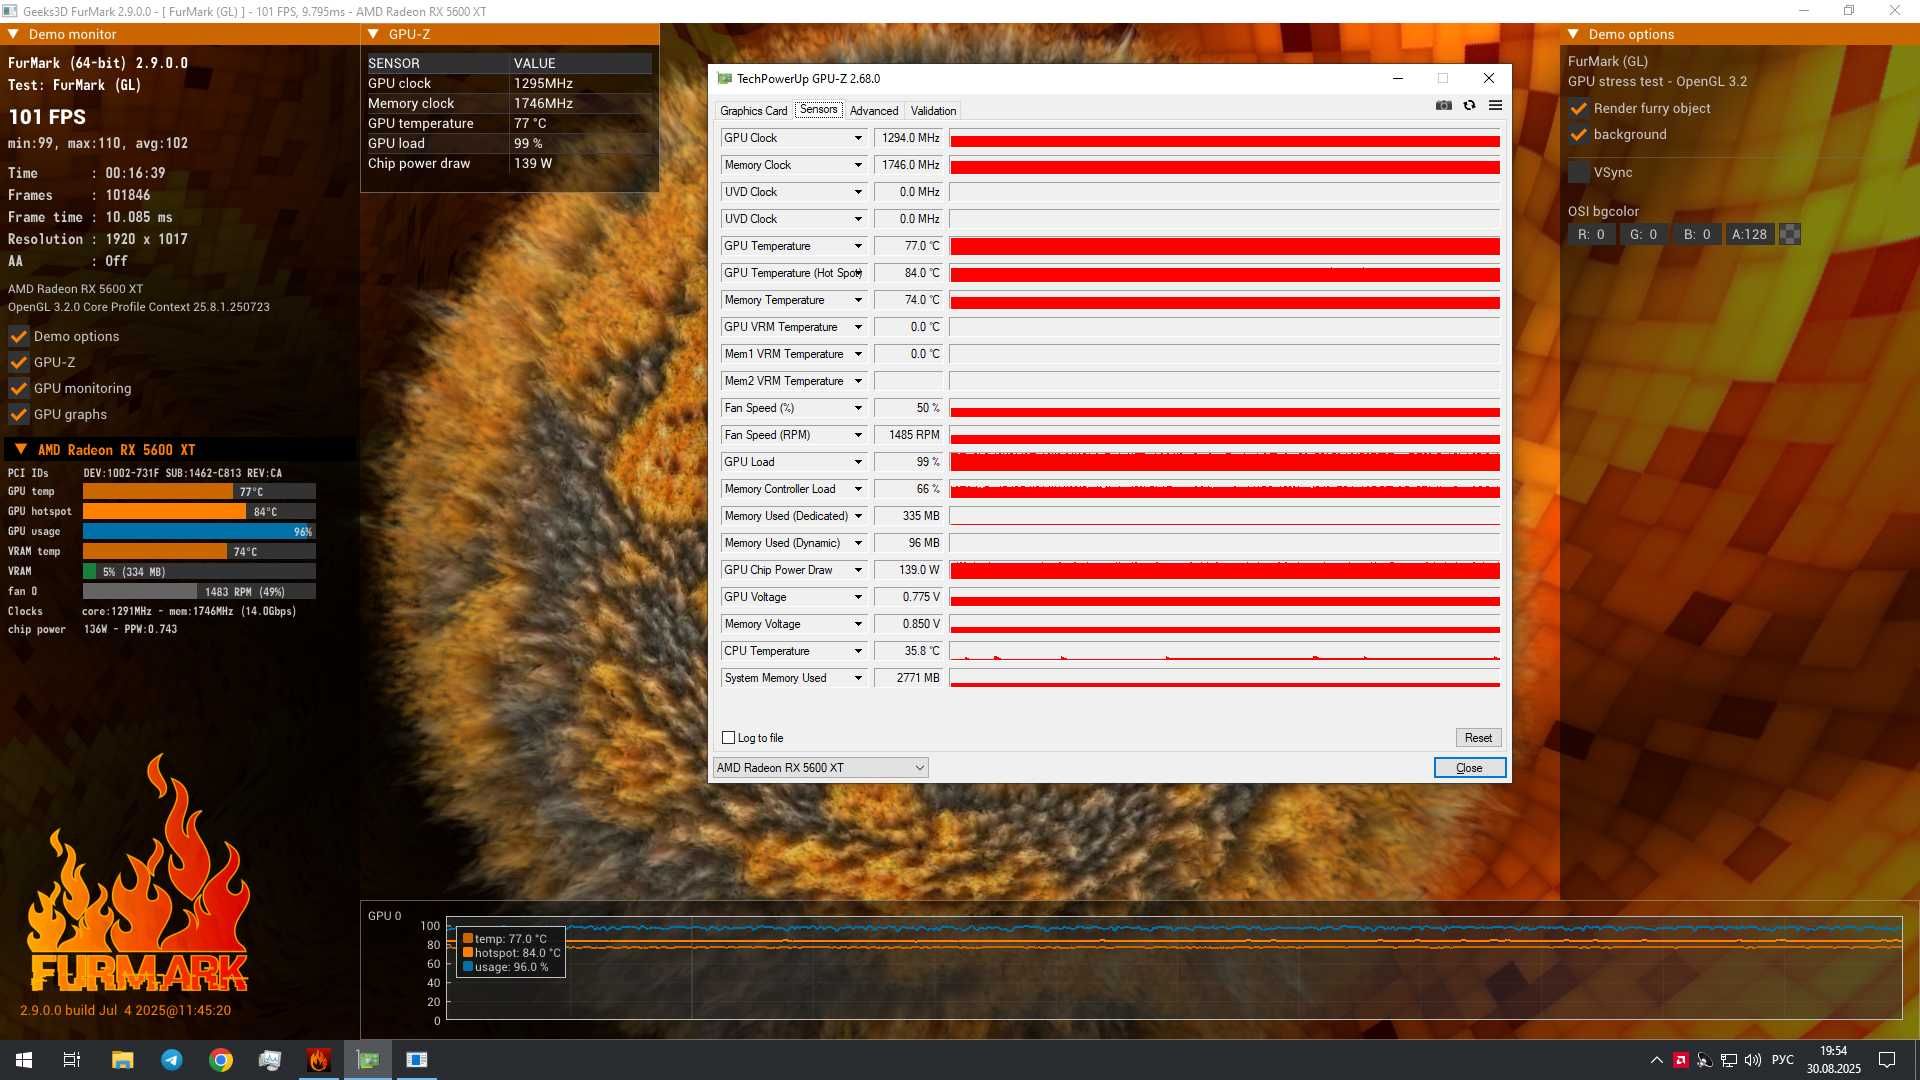Click the volume speaker tray icon
1920x1080 pixels.
point(1753,1060)
